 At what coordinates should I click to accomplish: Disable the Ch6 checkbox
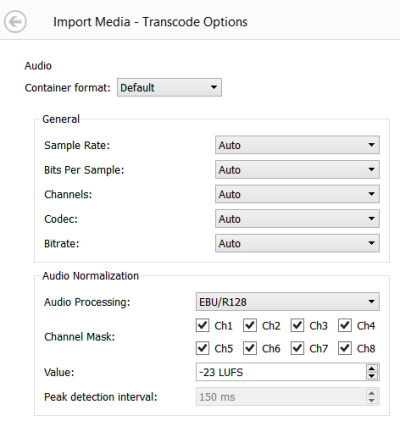250,348
